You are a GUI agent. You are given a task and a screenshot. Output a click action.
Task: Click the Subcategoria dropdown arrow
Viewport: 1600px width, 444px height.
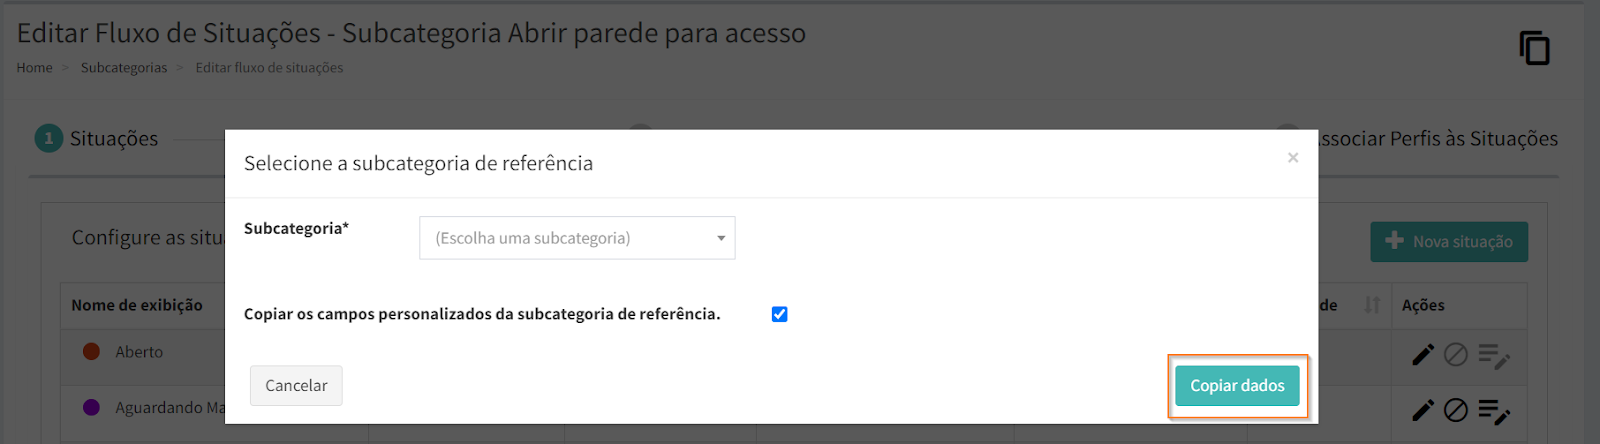click(721, 238)
